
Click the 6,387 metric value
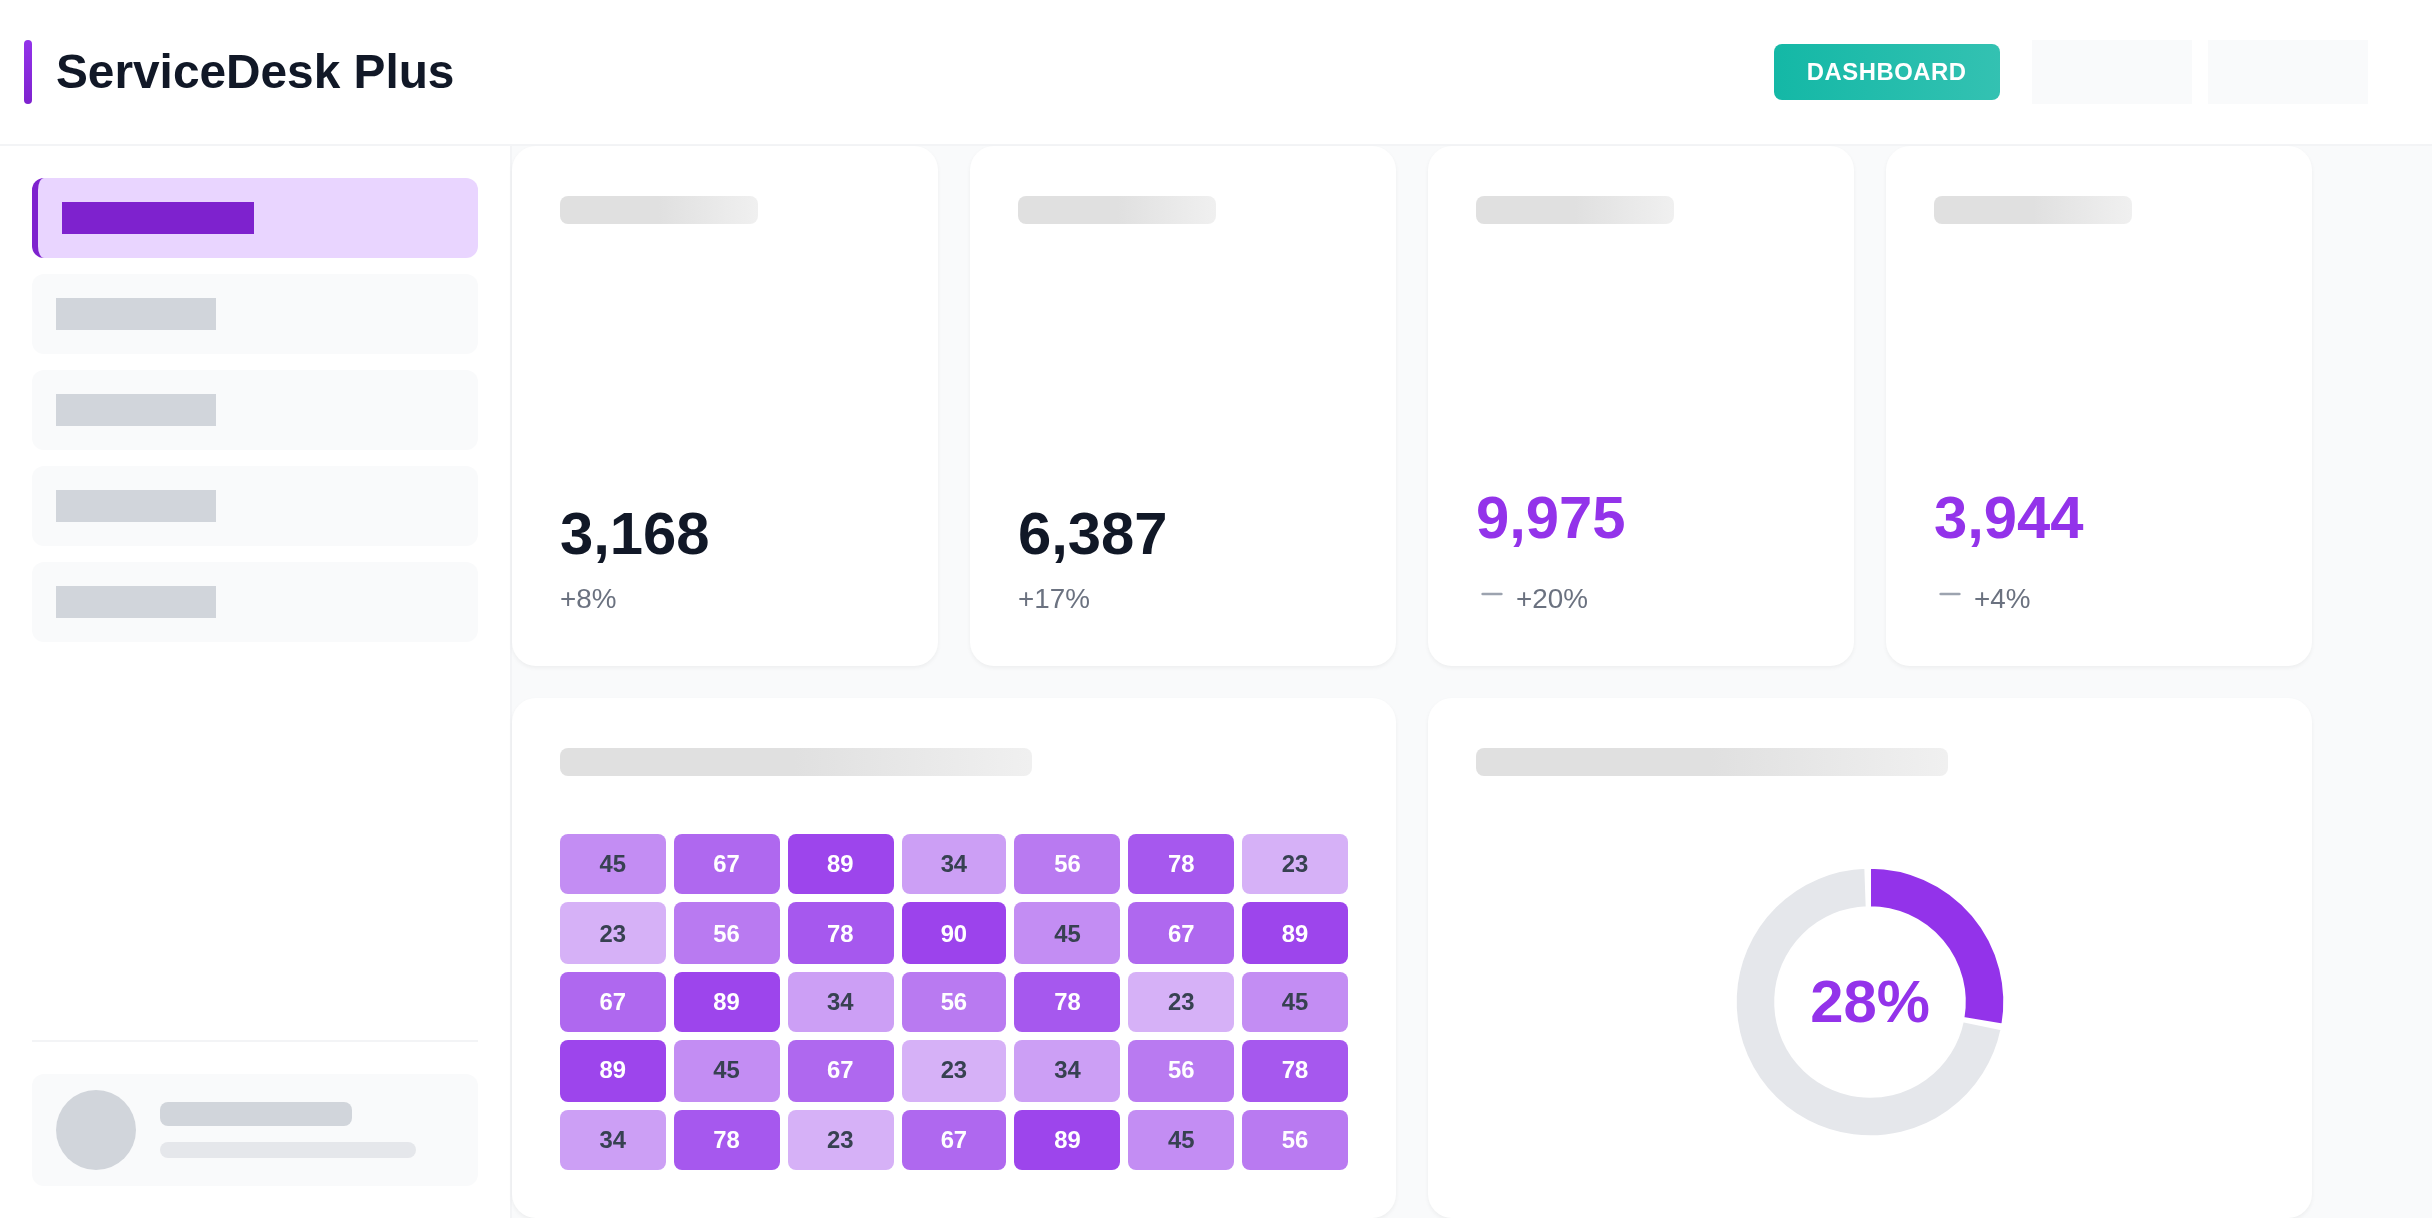pyautogui.click(x=1092, y=534)
